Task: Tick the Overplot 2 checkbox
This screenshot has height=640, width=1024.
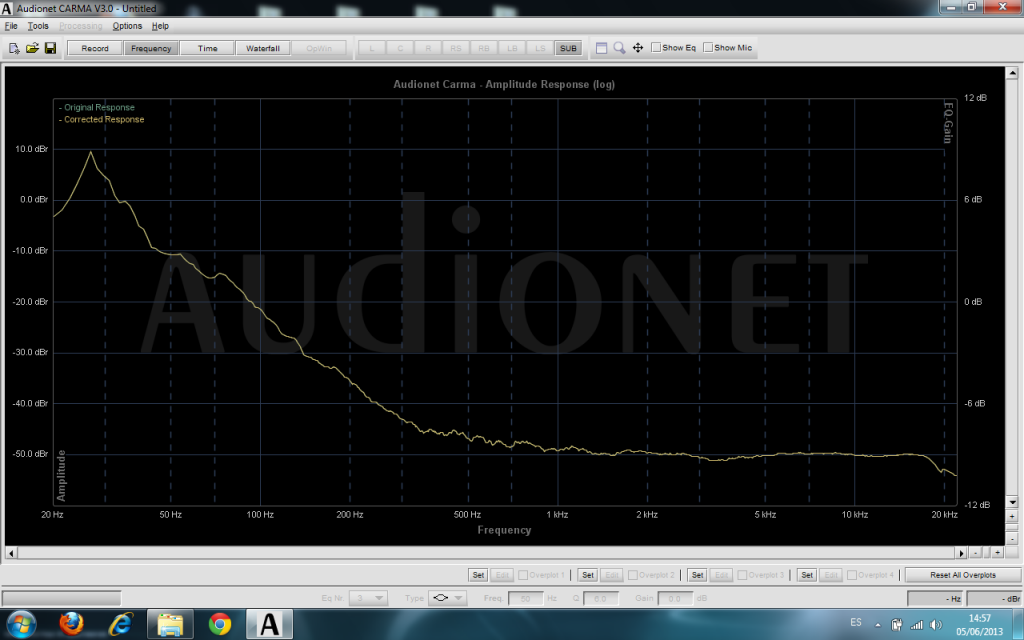Action: 633,575
